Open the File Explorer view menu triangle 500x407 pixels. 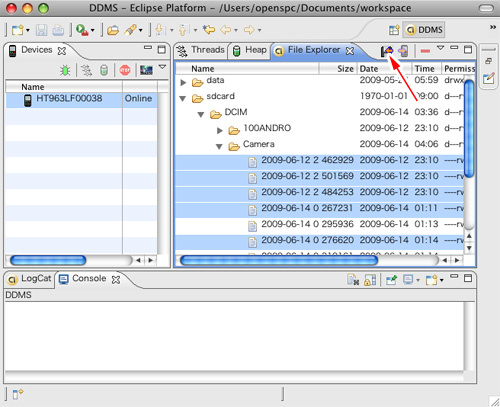[440, 48]
